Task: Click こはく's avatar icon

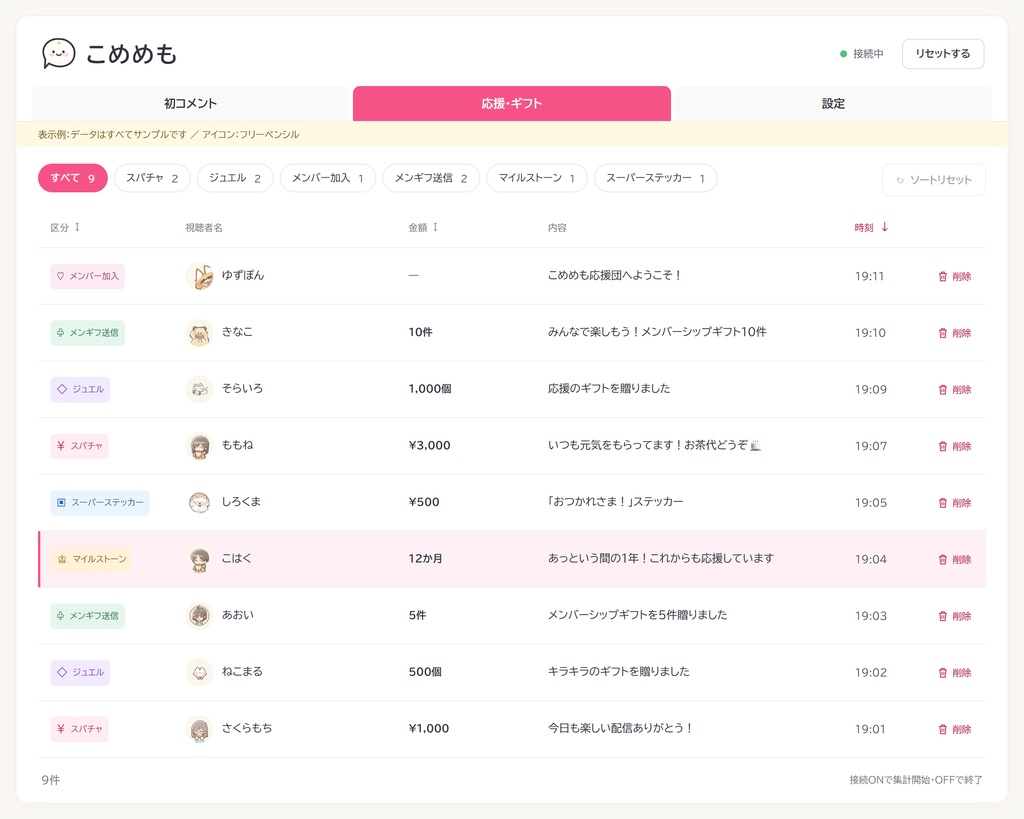Action: point(200,559)
